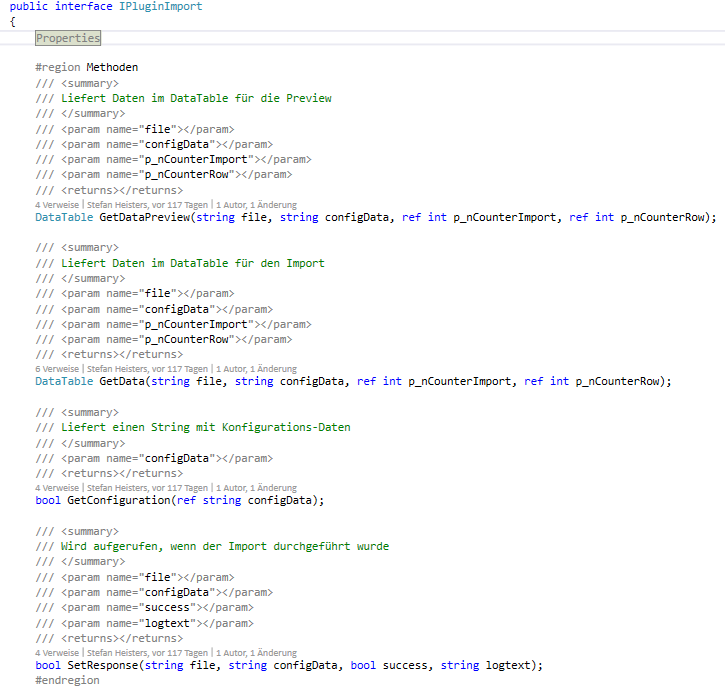725x688 pixels.
Task: Expand the collapsed Properties region
Action: 68,38
